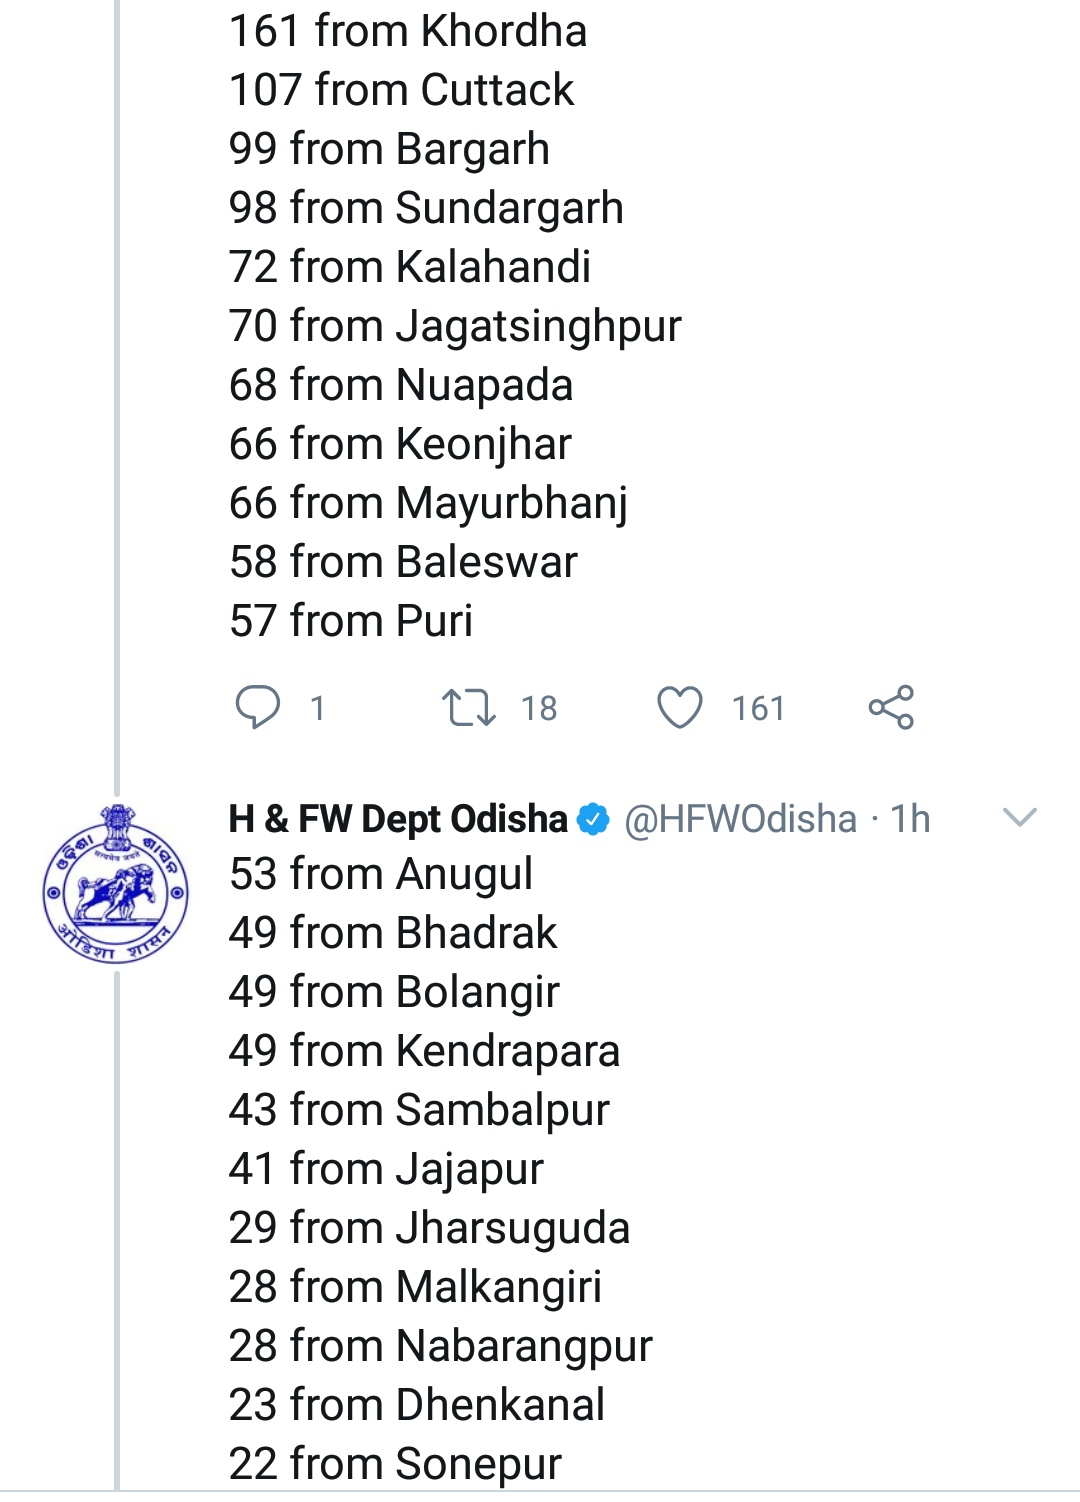Open the H & FW Dept Odisha profile name
1080x1502 pixels.
click(398, 819)
